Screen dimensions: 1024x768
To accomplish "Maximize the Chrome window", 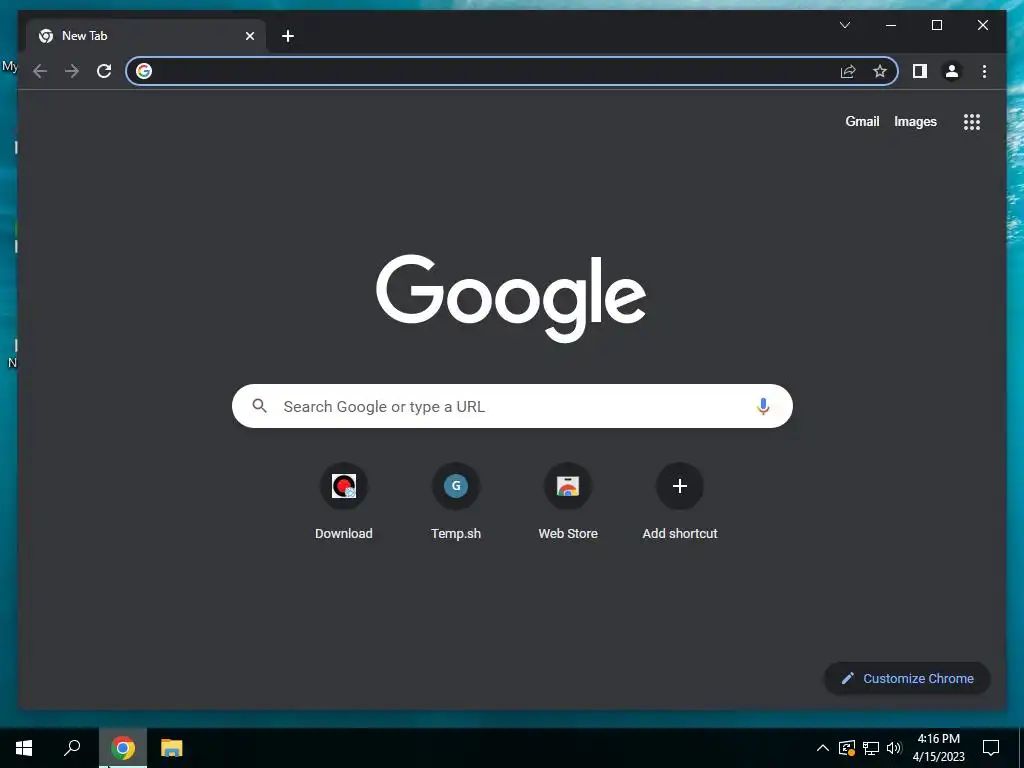I will point(936,25).
